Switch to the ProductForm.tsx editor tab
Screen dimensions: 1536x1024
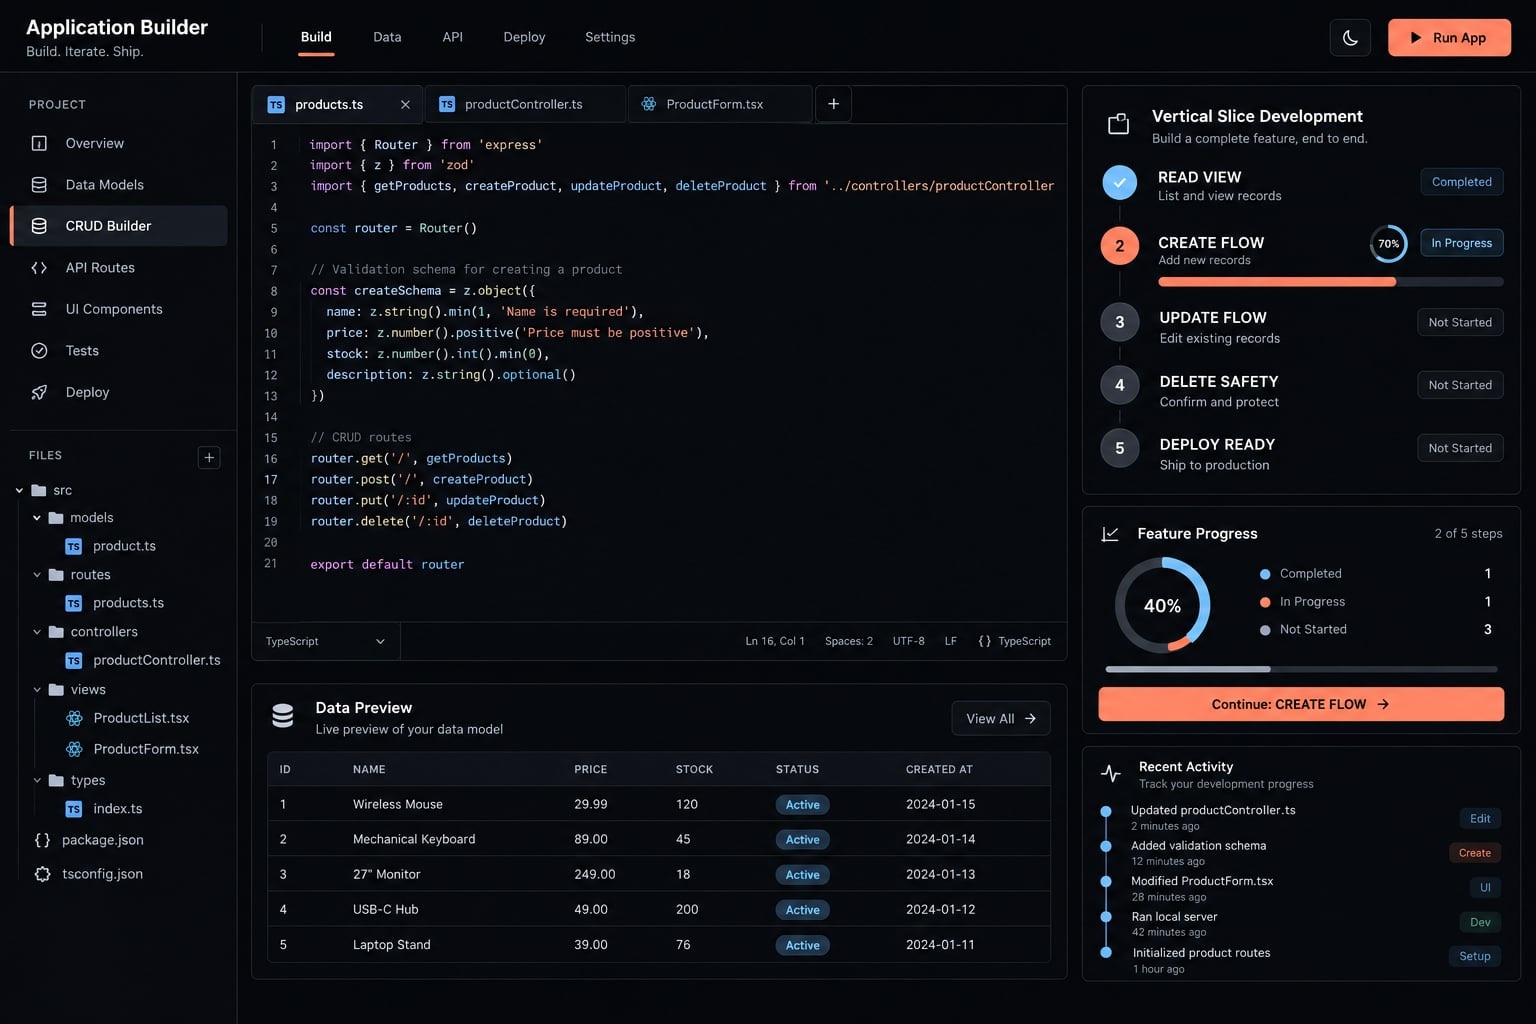720,104
